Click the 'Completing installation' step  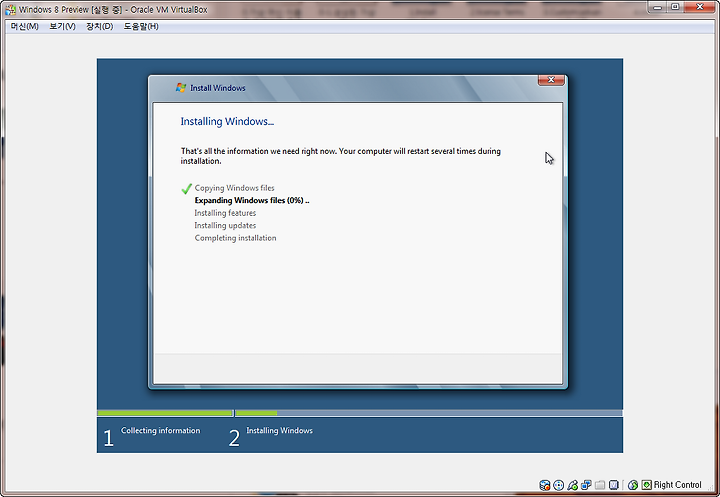235,238
